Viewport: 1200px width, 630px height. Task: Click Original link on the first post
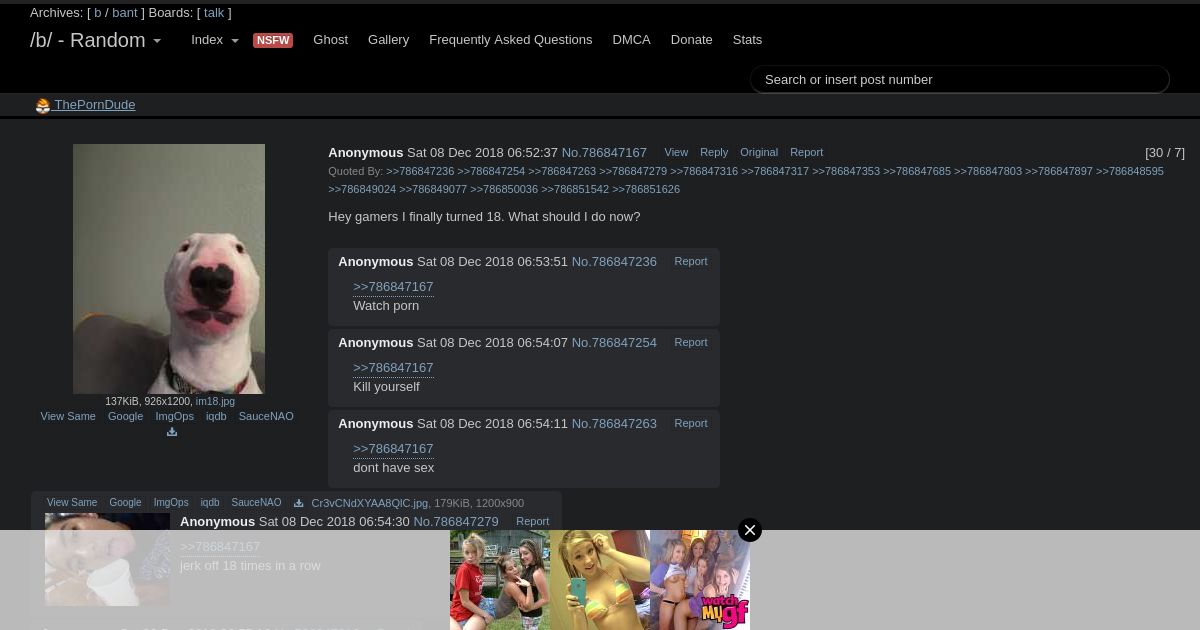pyautogui.click(x=759, y=152)
